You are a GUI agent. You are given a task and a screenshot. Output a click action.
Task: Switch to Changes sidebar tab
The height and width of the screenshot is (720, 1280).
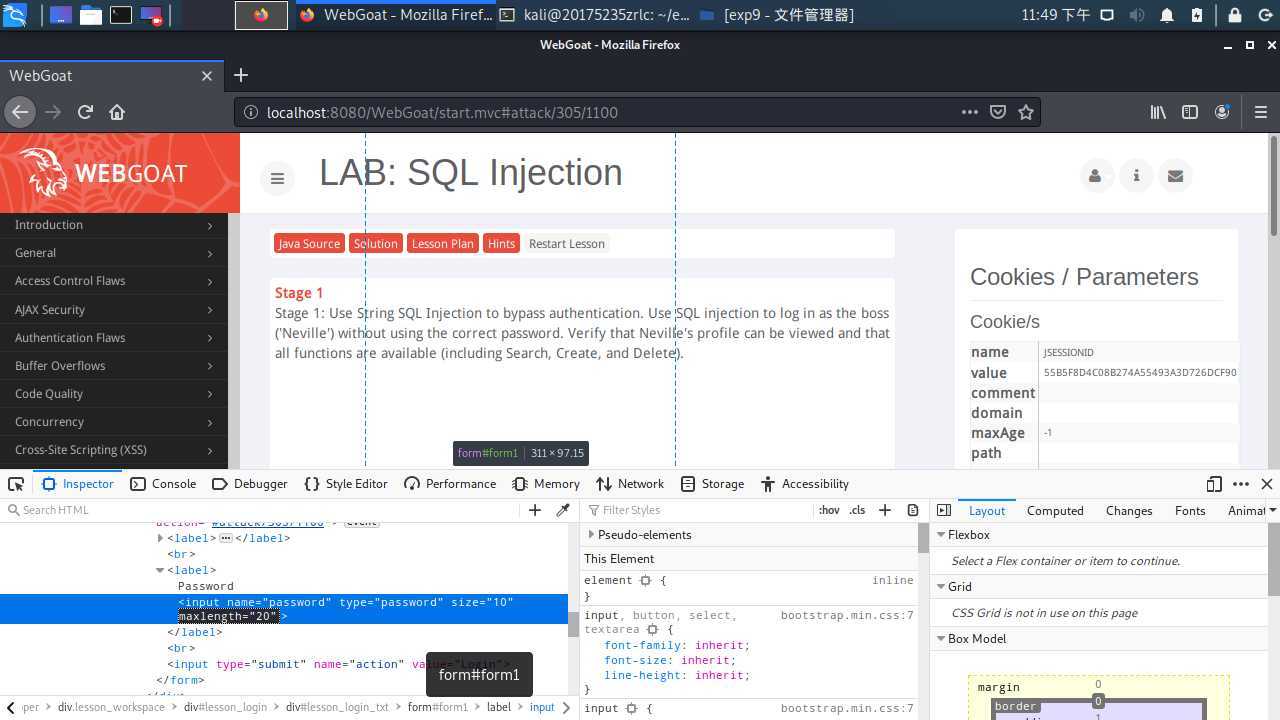[1129, 510]
